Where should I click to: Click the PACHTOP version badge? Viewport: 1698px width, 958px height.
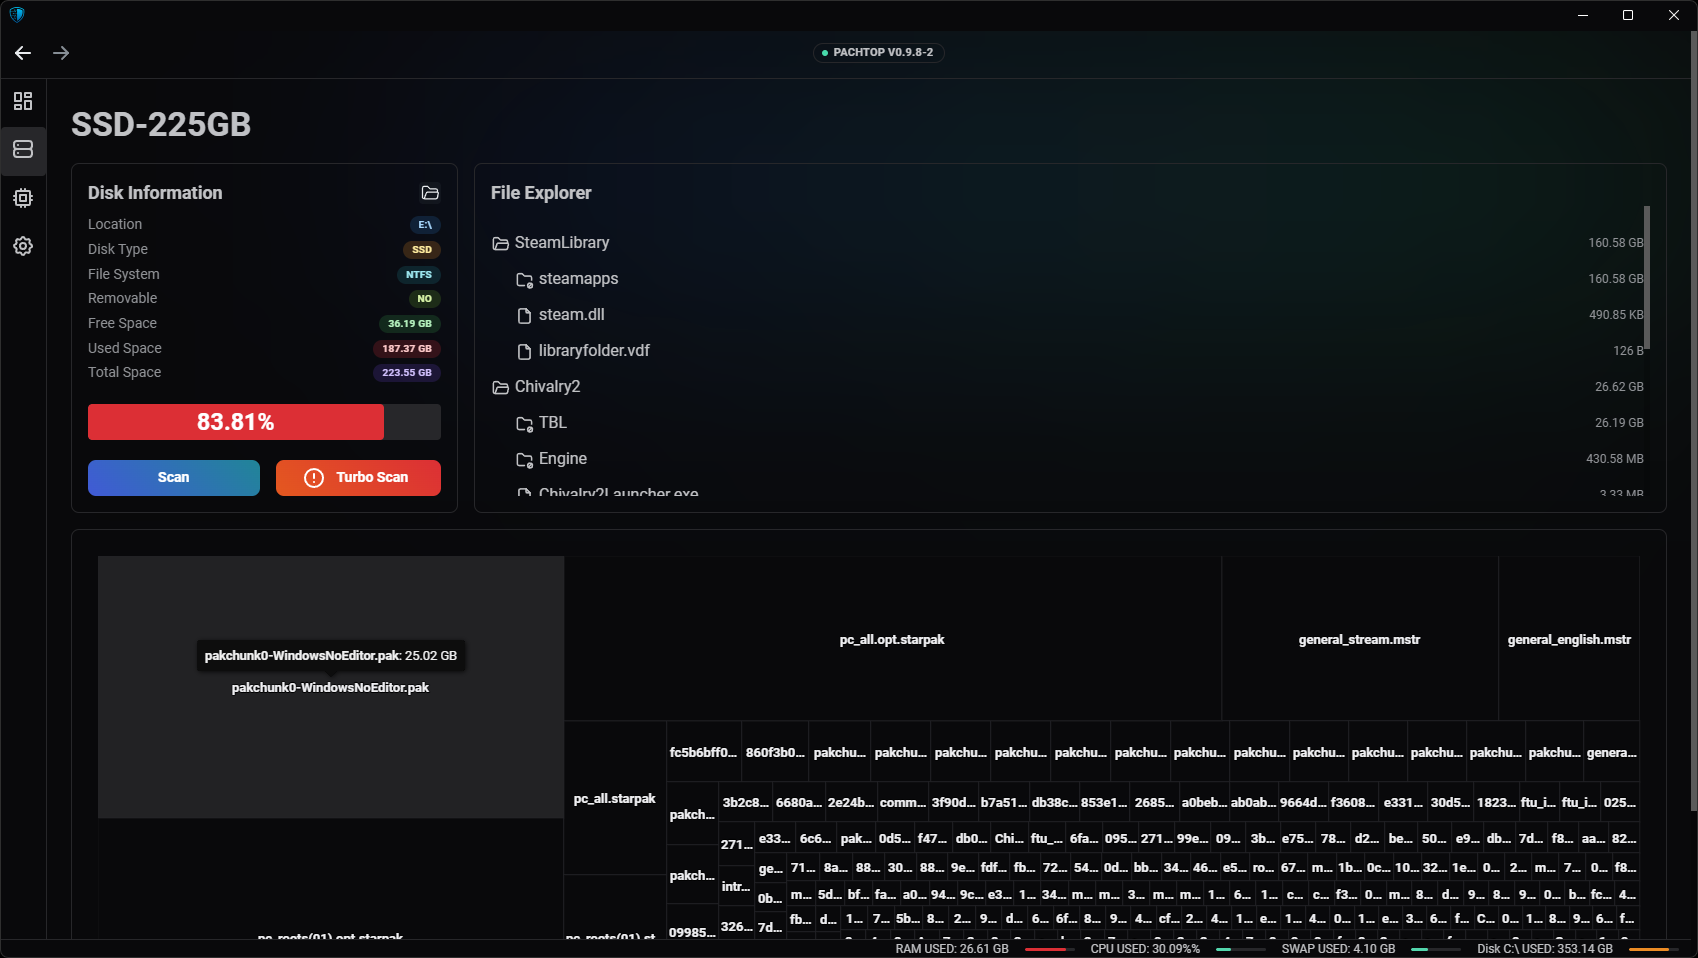click(x=878, y=52)
